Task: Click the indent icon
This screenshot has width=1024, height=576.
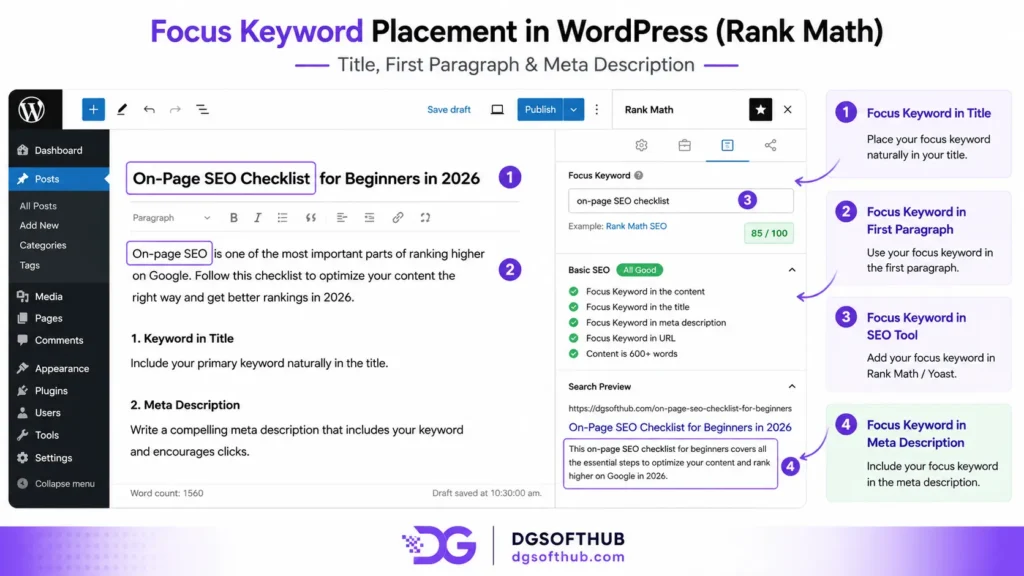Action: pos(370,218)
